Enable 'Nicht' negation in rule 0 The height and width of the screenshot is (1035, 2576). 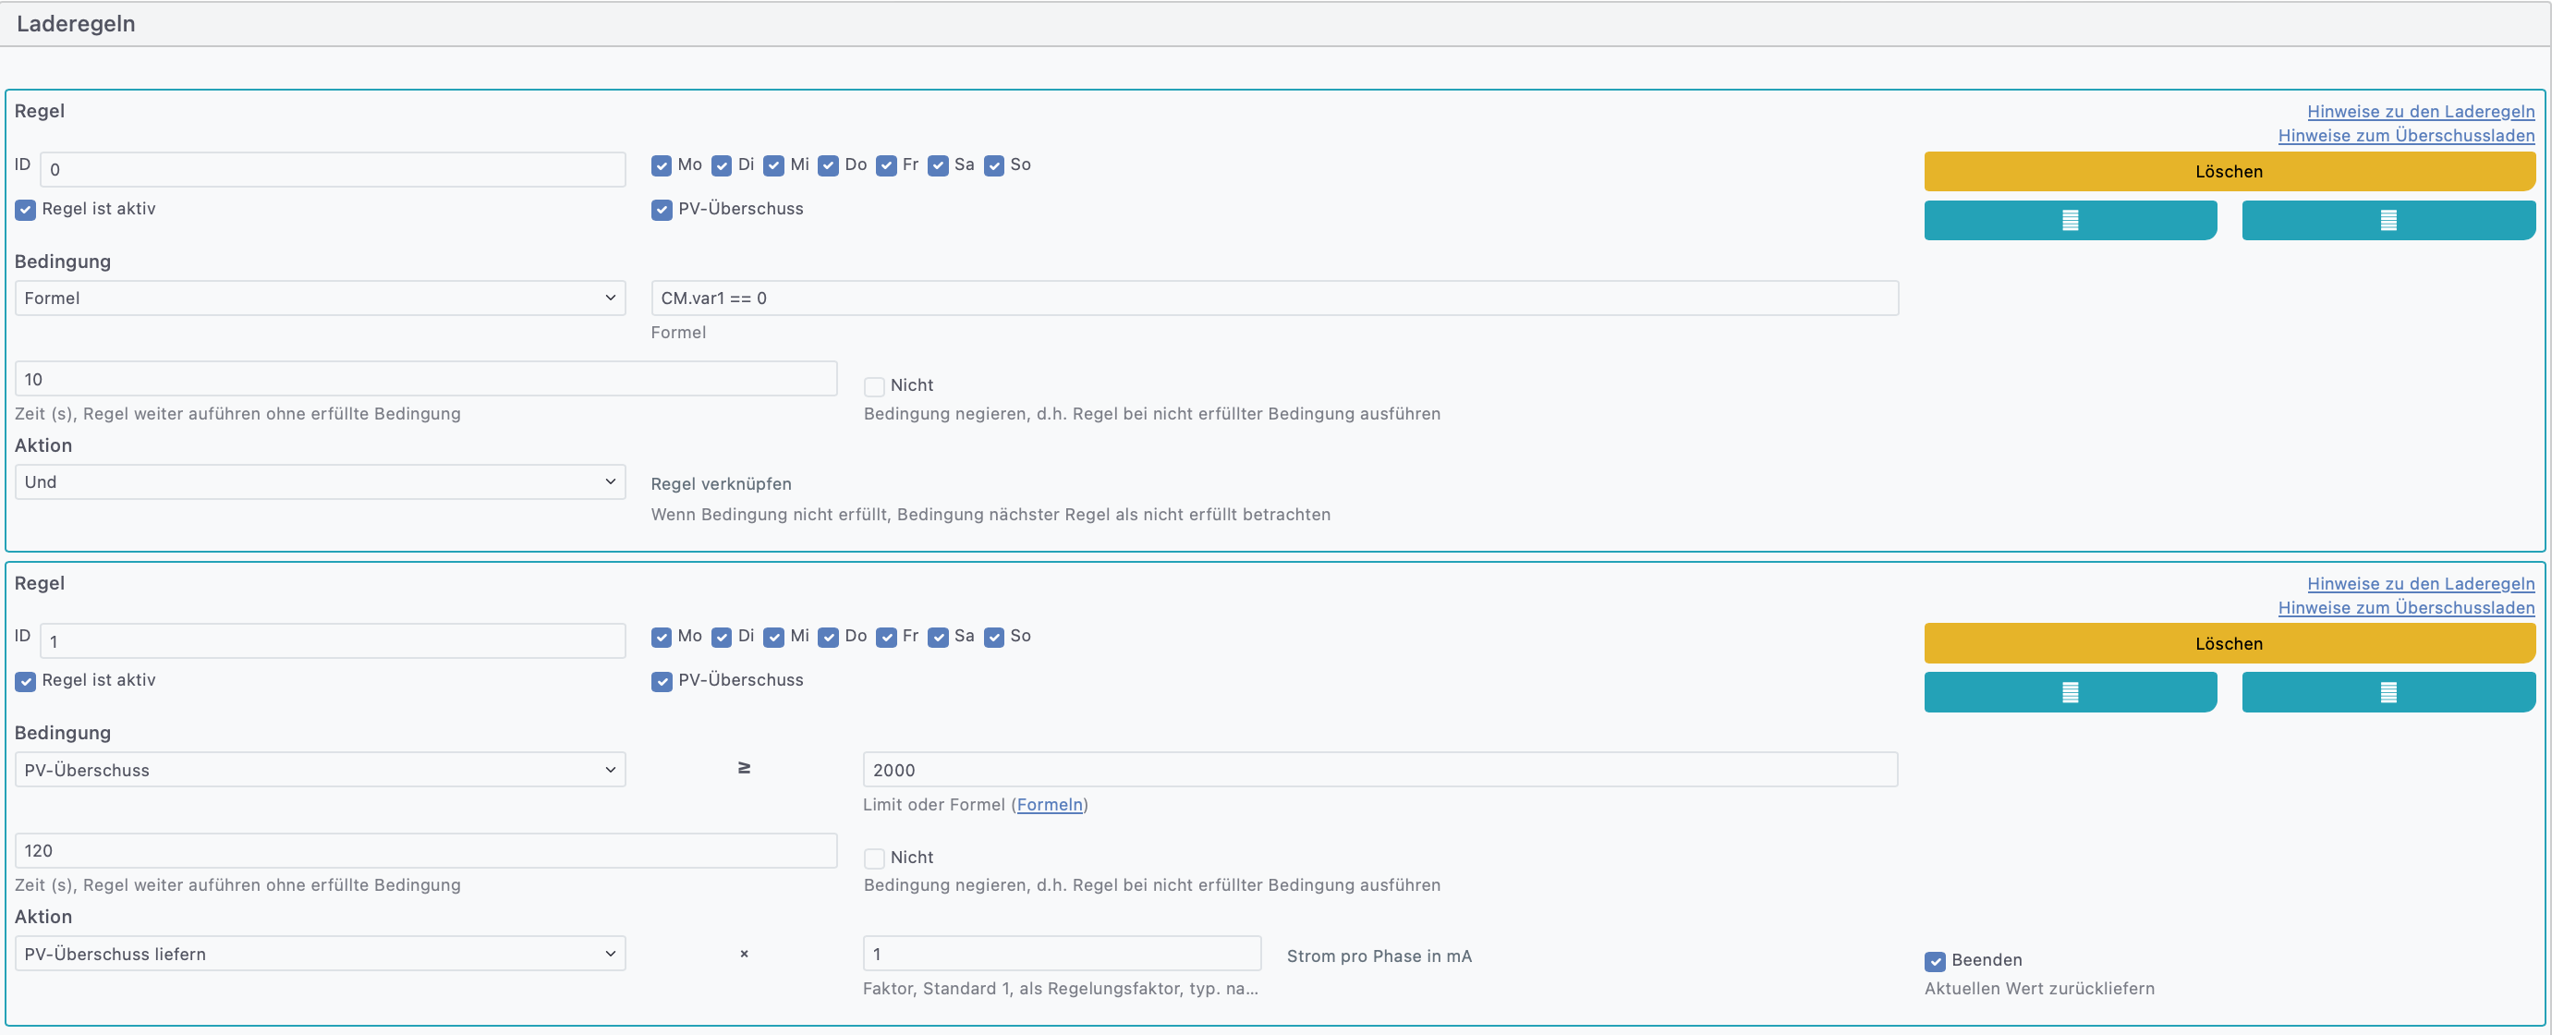(874, 387)
